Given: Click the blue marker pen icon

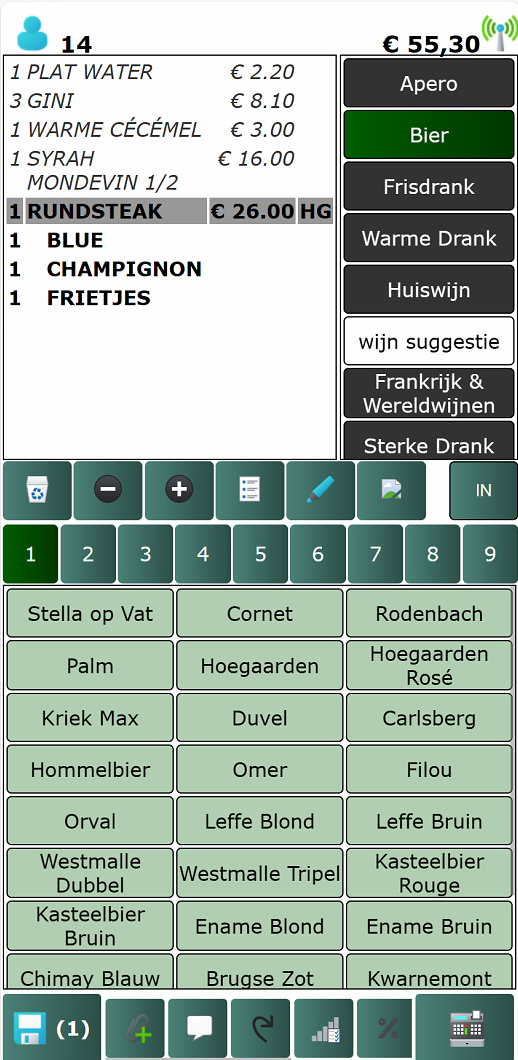Looking at the screenshot, I should point(321,490).
